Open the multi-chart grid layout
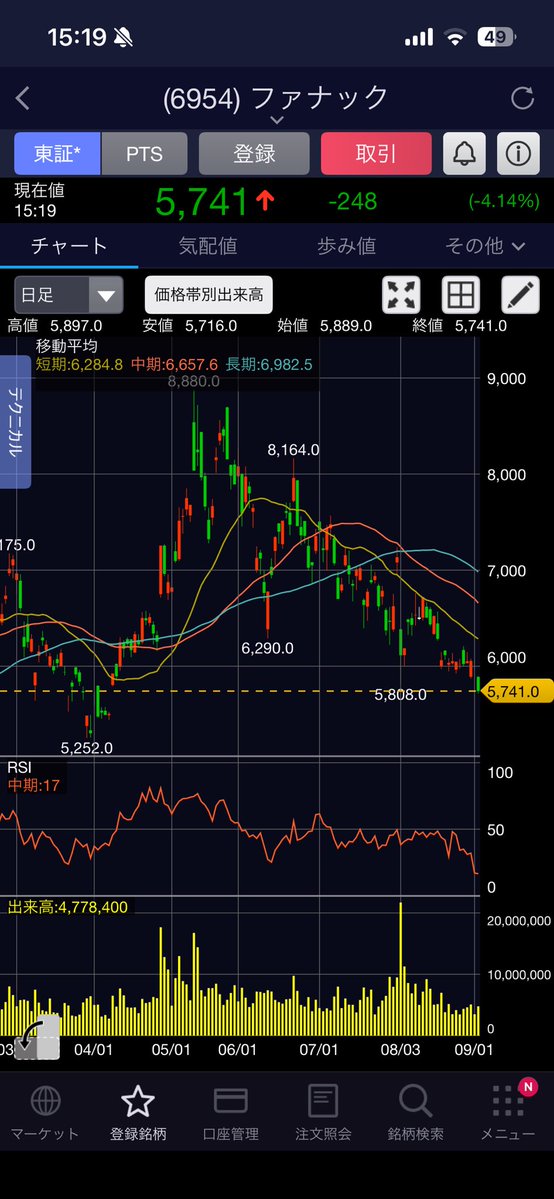The width and height of the screenshot is (554, 1199). (x=461, y=294)
